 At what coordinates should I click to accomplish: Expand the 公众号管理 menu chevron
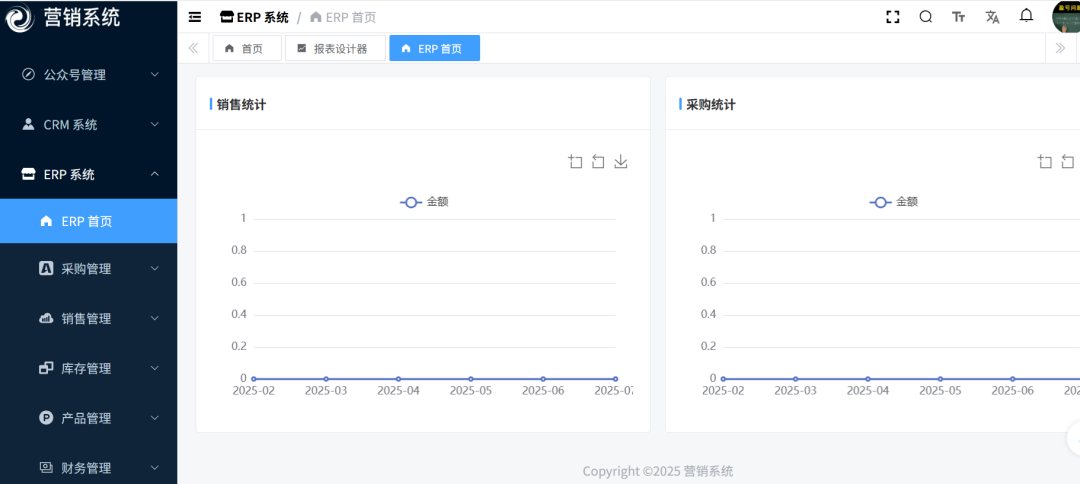[155, 74]
